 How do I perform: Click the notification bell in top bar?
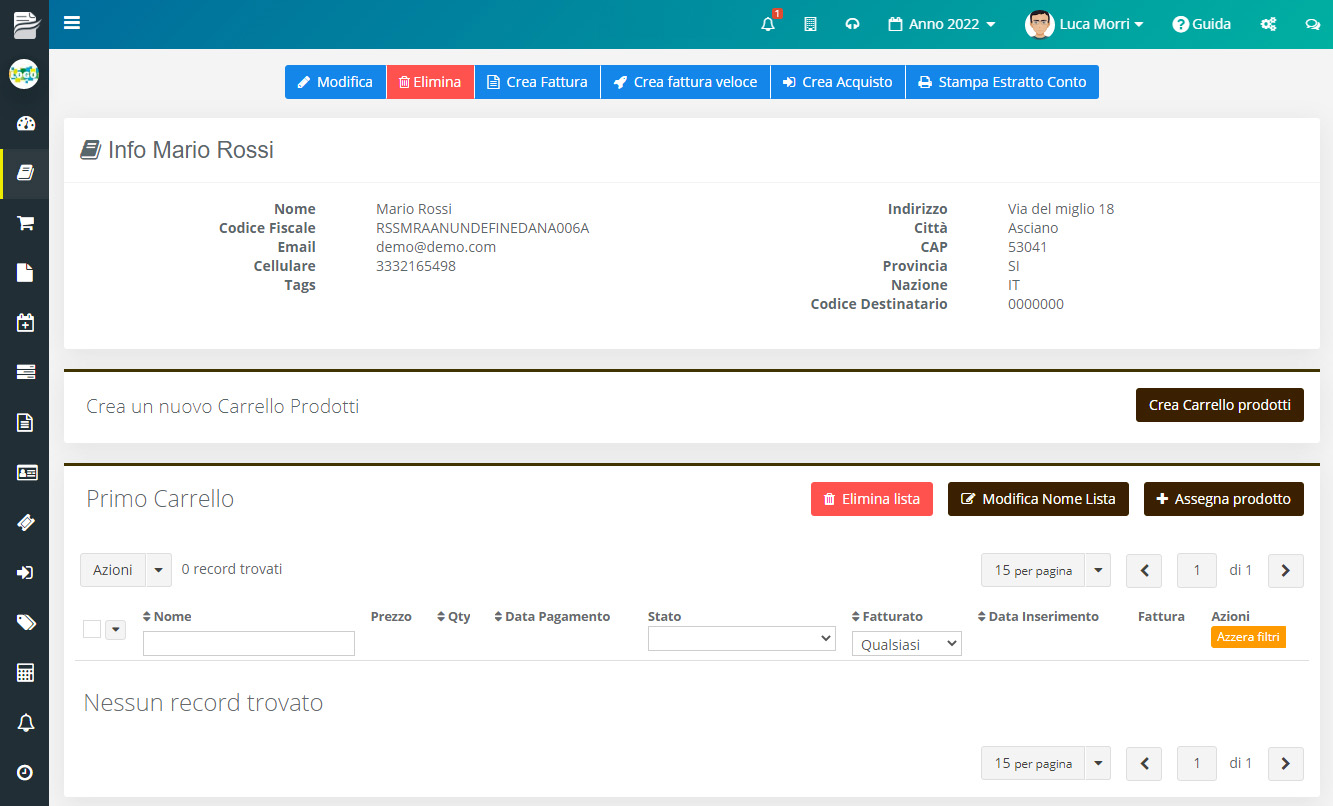(x=768, y=24)
